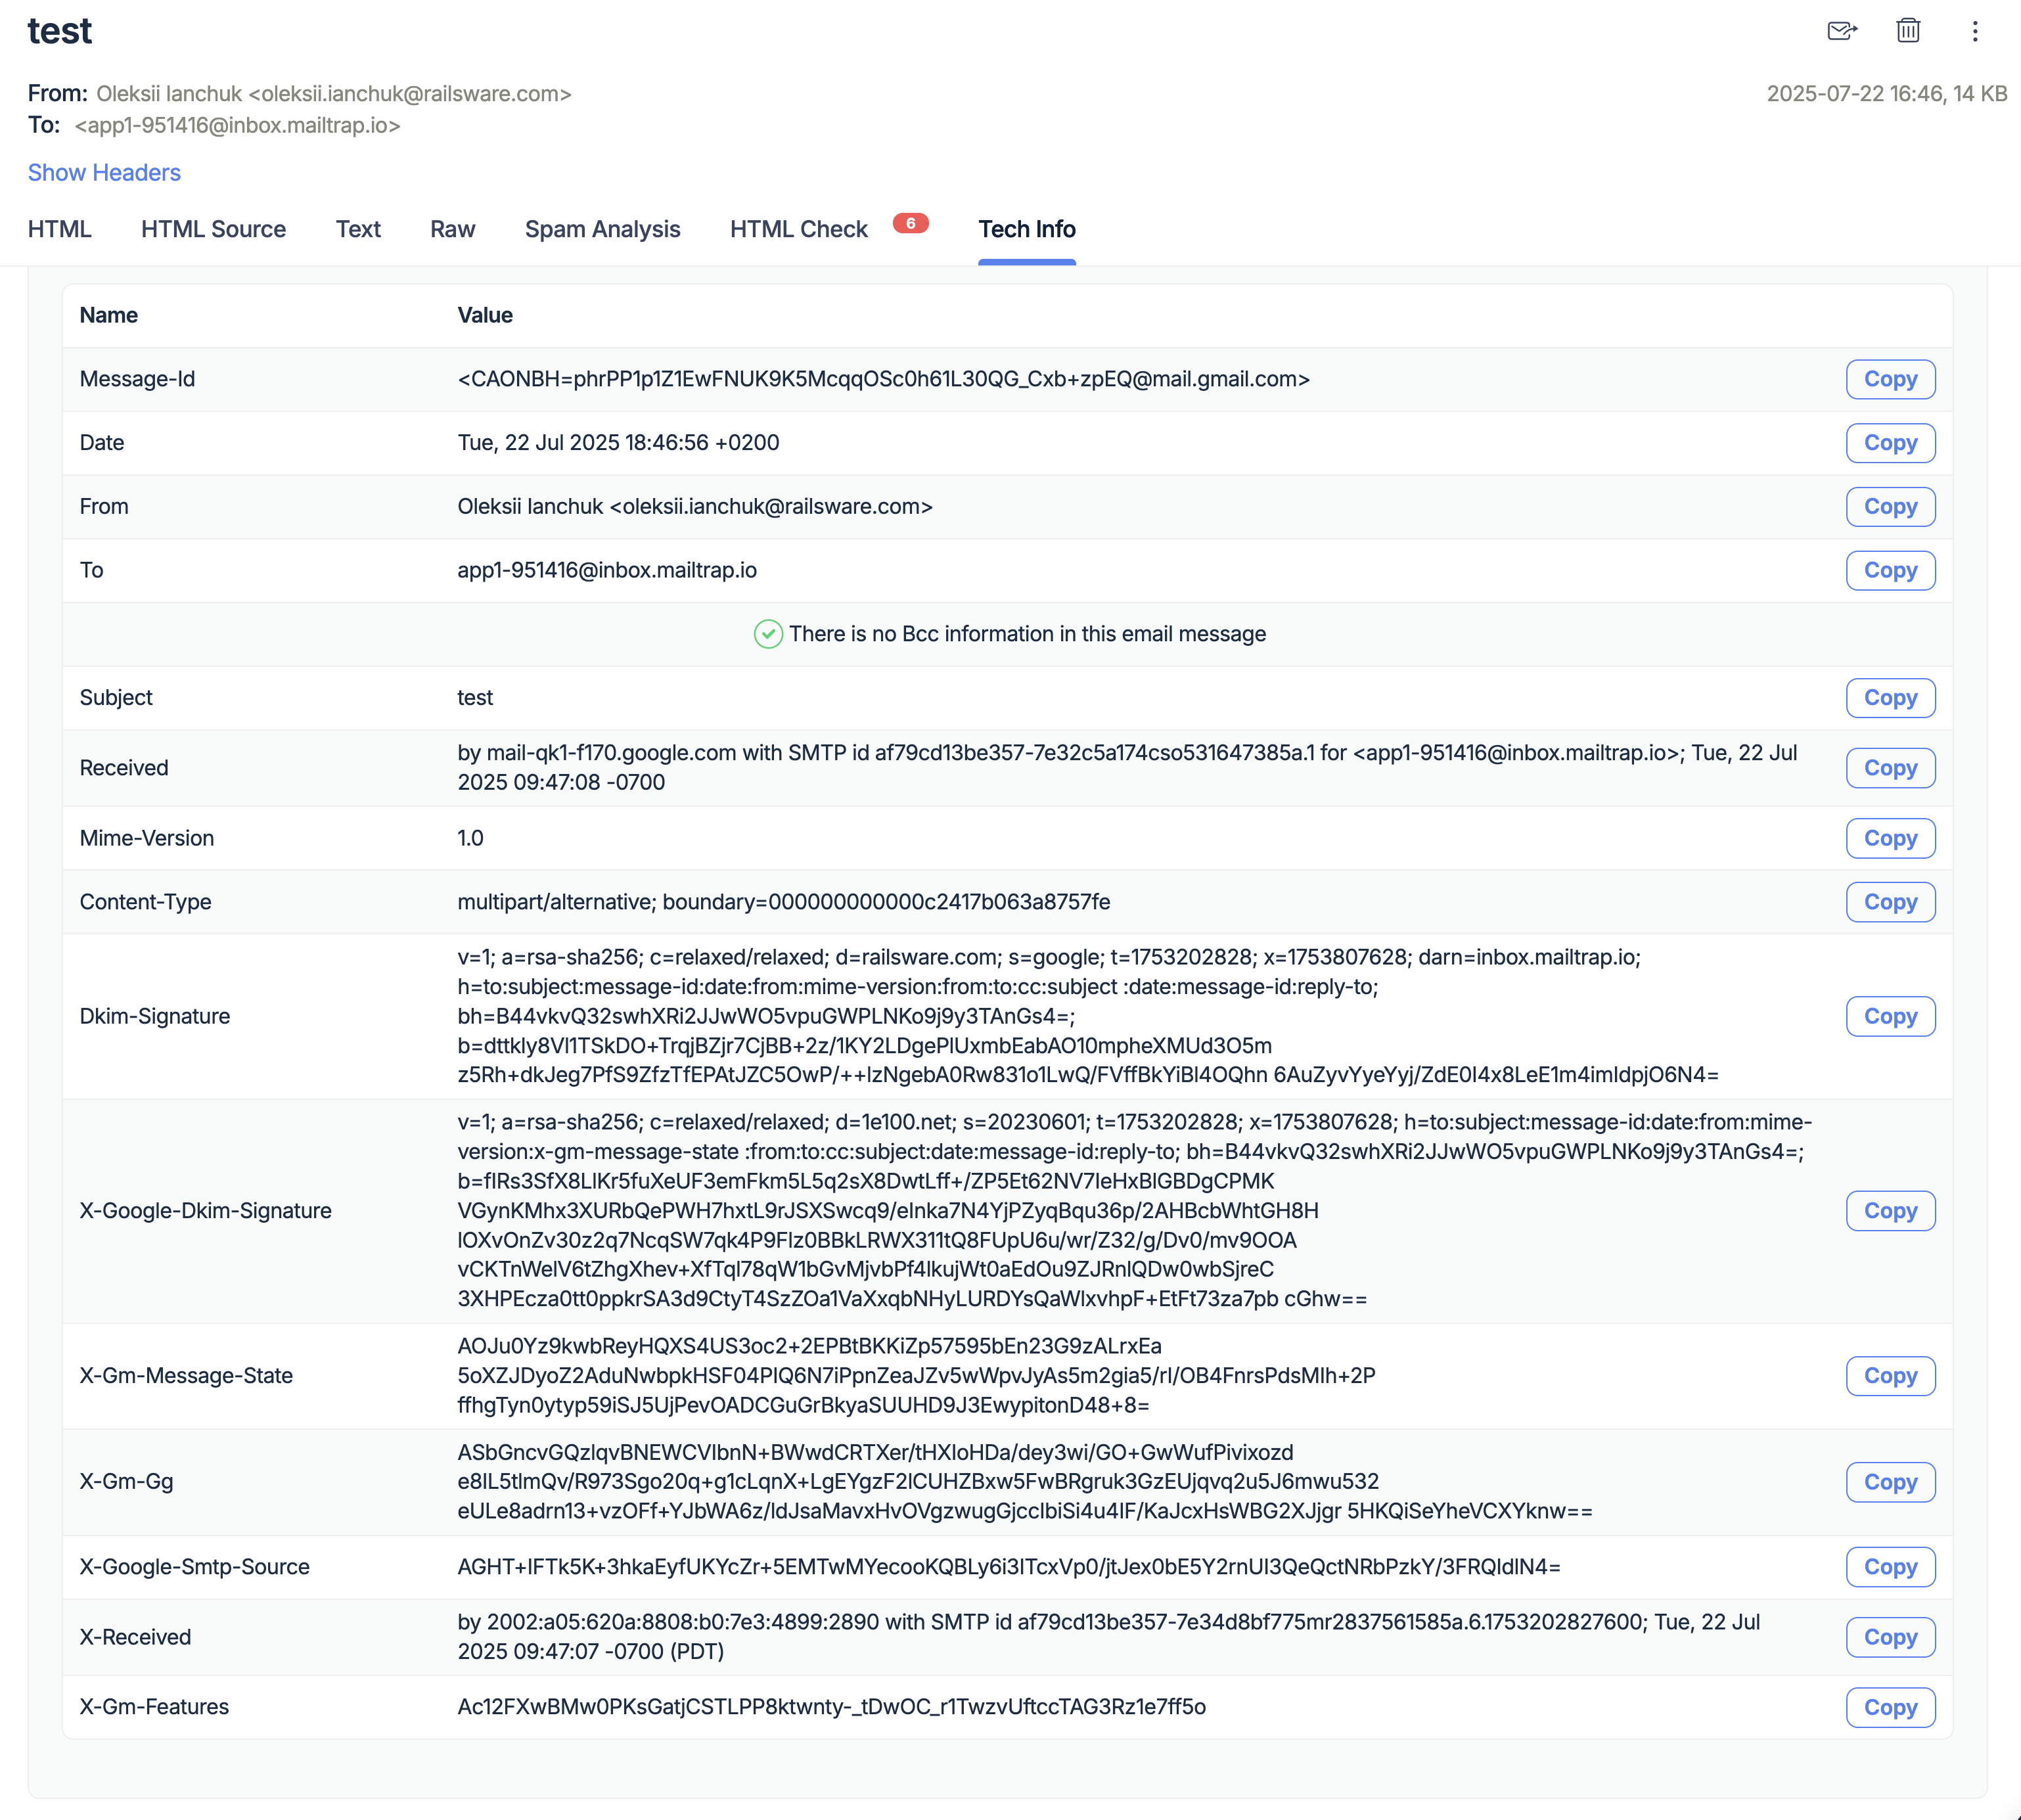View the Raw email source
Viewport: 2021px width, 1820px height.
tap(452, 229)
